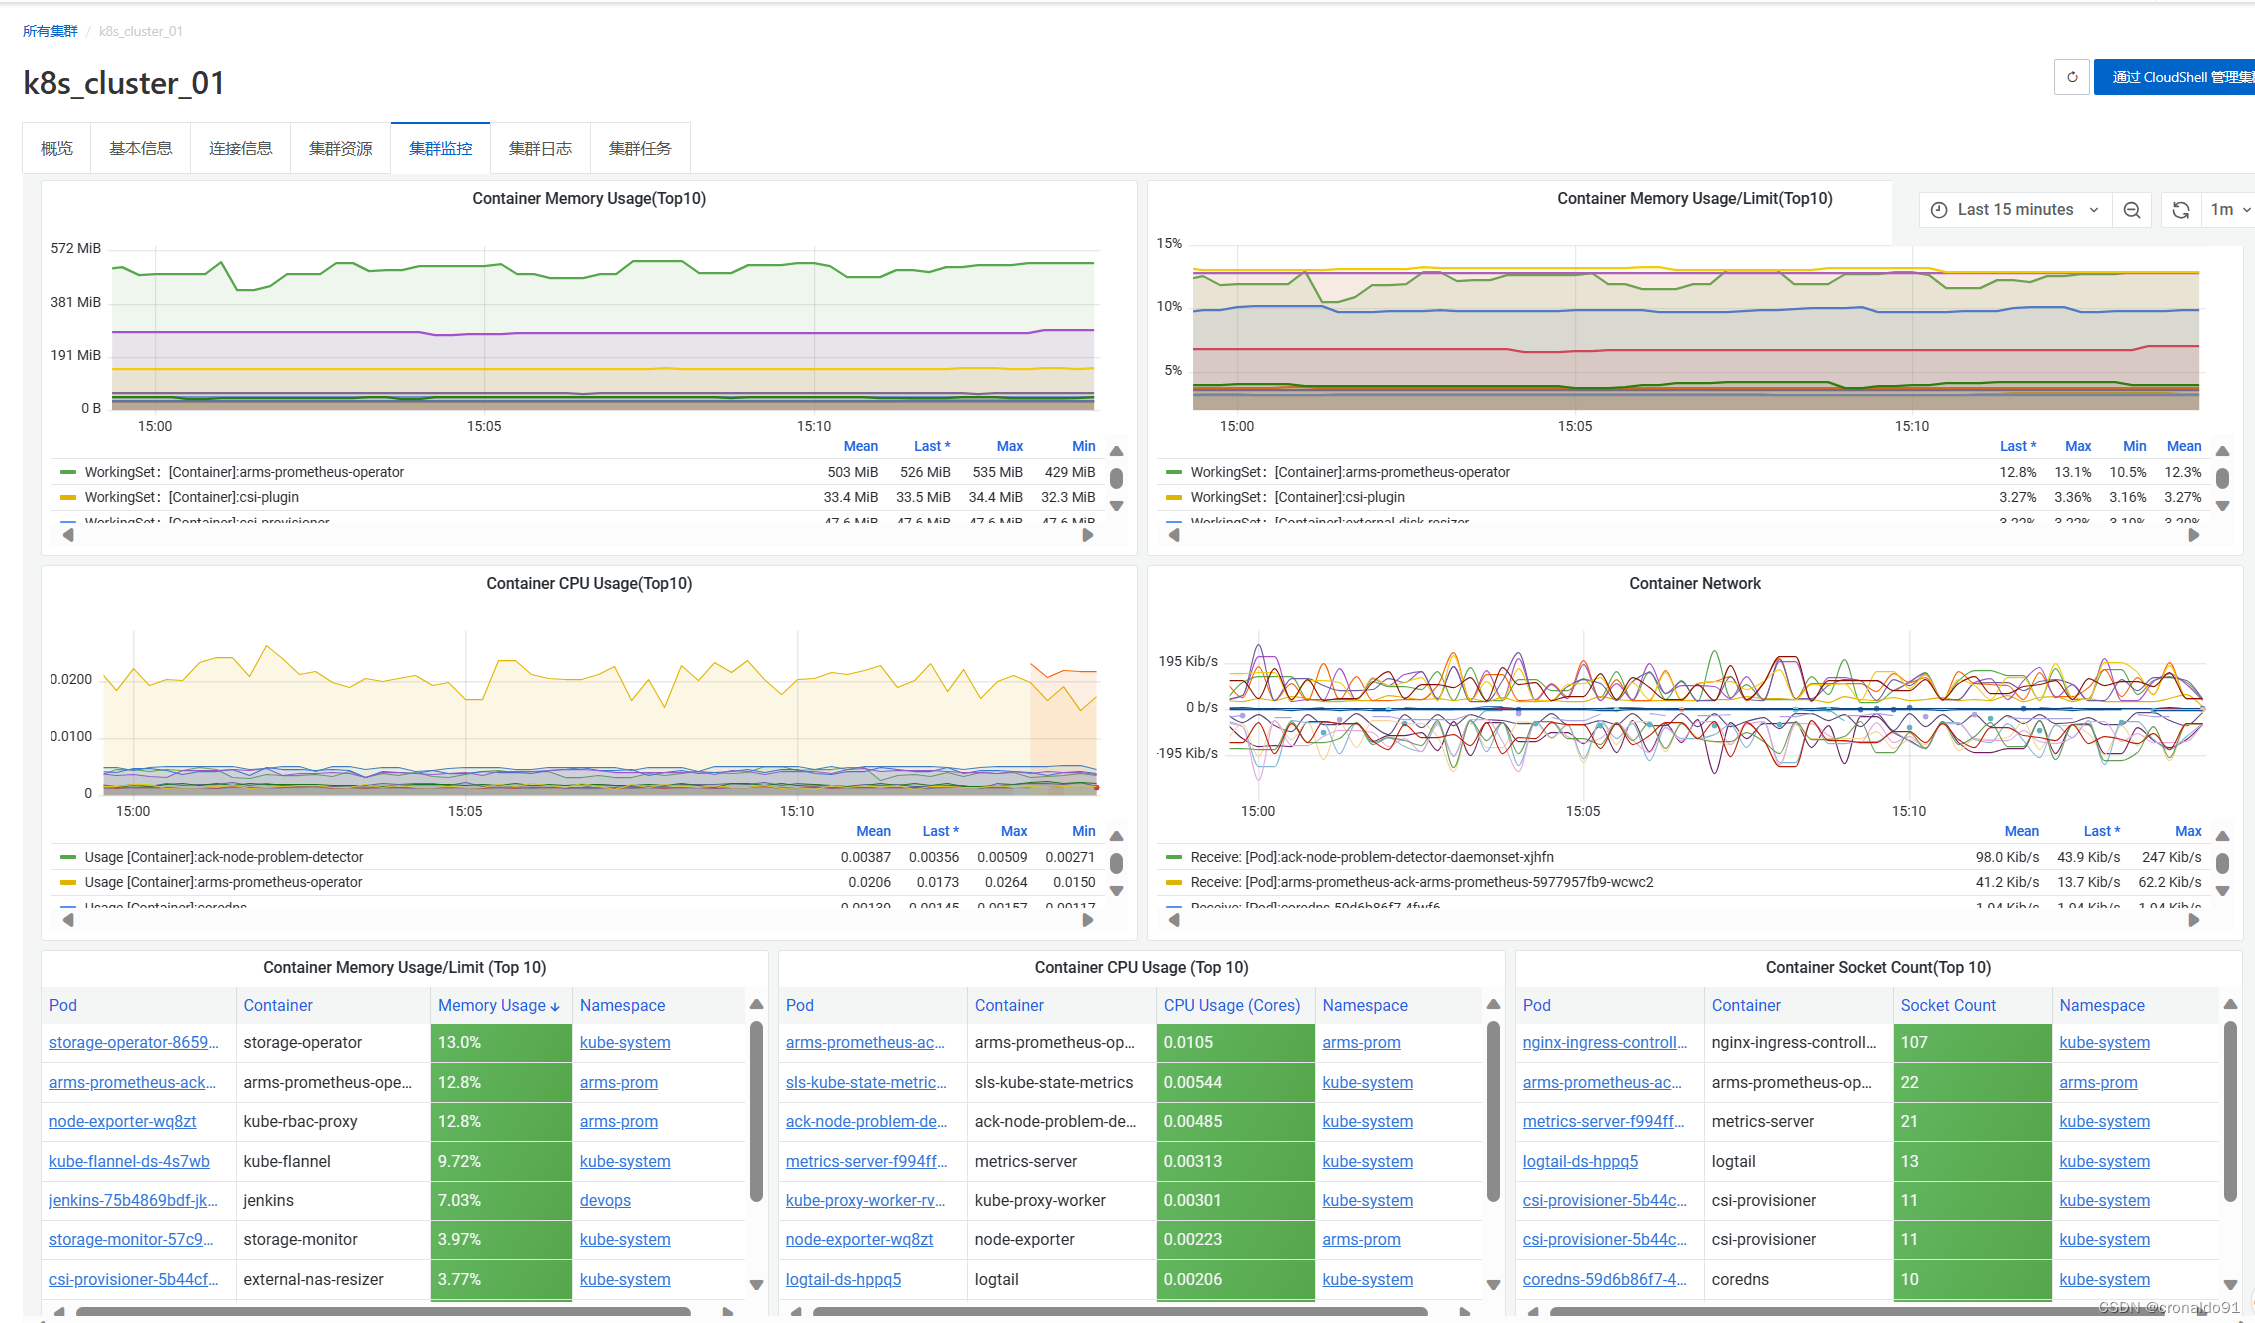Click down arrow of Container Network legend scrollbar
Screen dimensions: 2255x1323
2223,891
